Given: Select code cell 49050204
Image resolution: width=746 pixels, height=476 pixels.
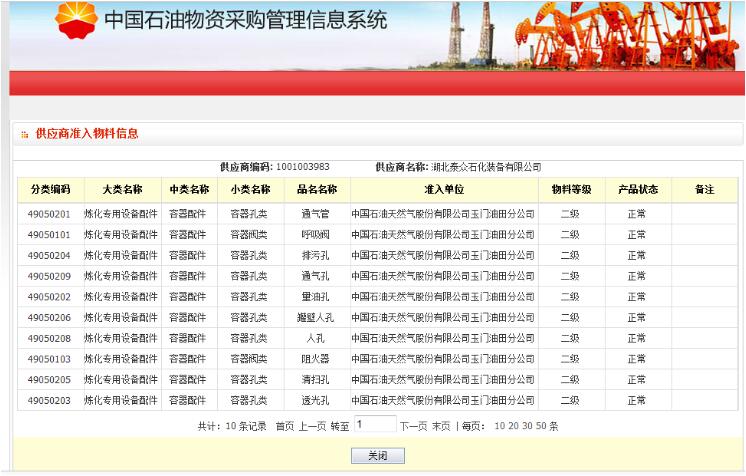Looking at the screenshot, I should click(49, 256).
